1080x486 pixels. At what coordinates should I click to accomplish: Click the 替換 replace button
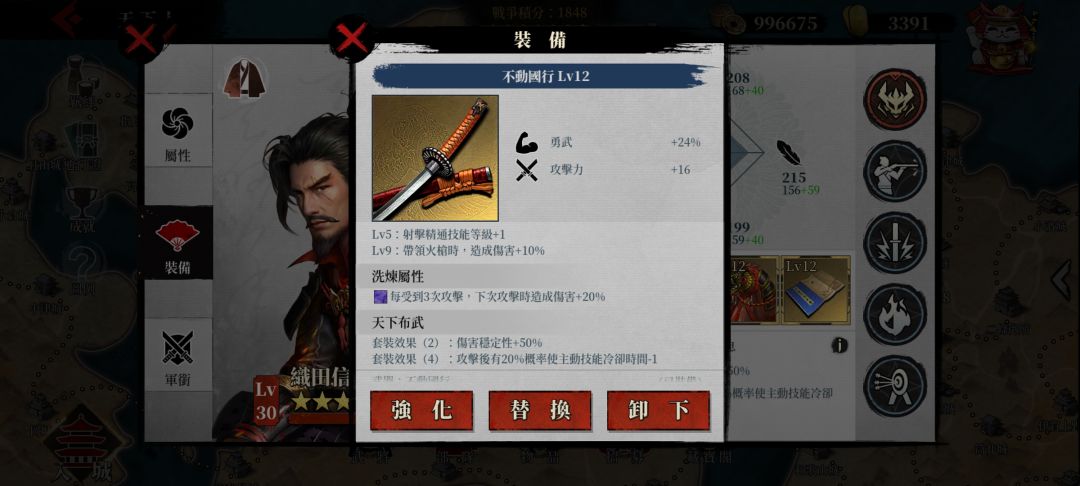pos(540,410)
